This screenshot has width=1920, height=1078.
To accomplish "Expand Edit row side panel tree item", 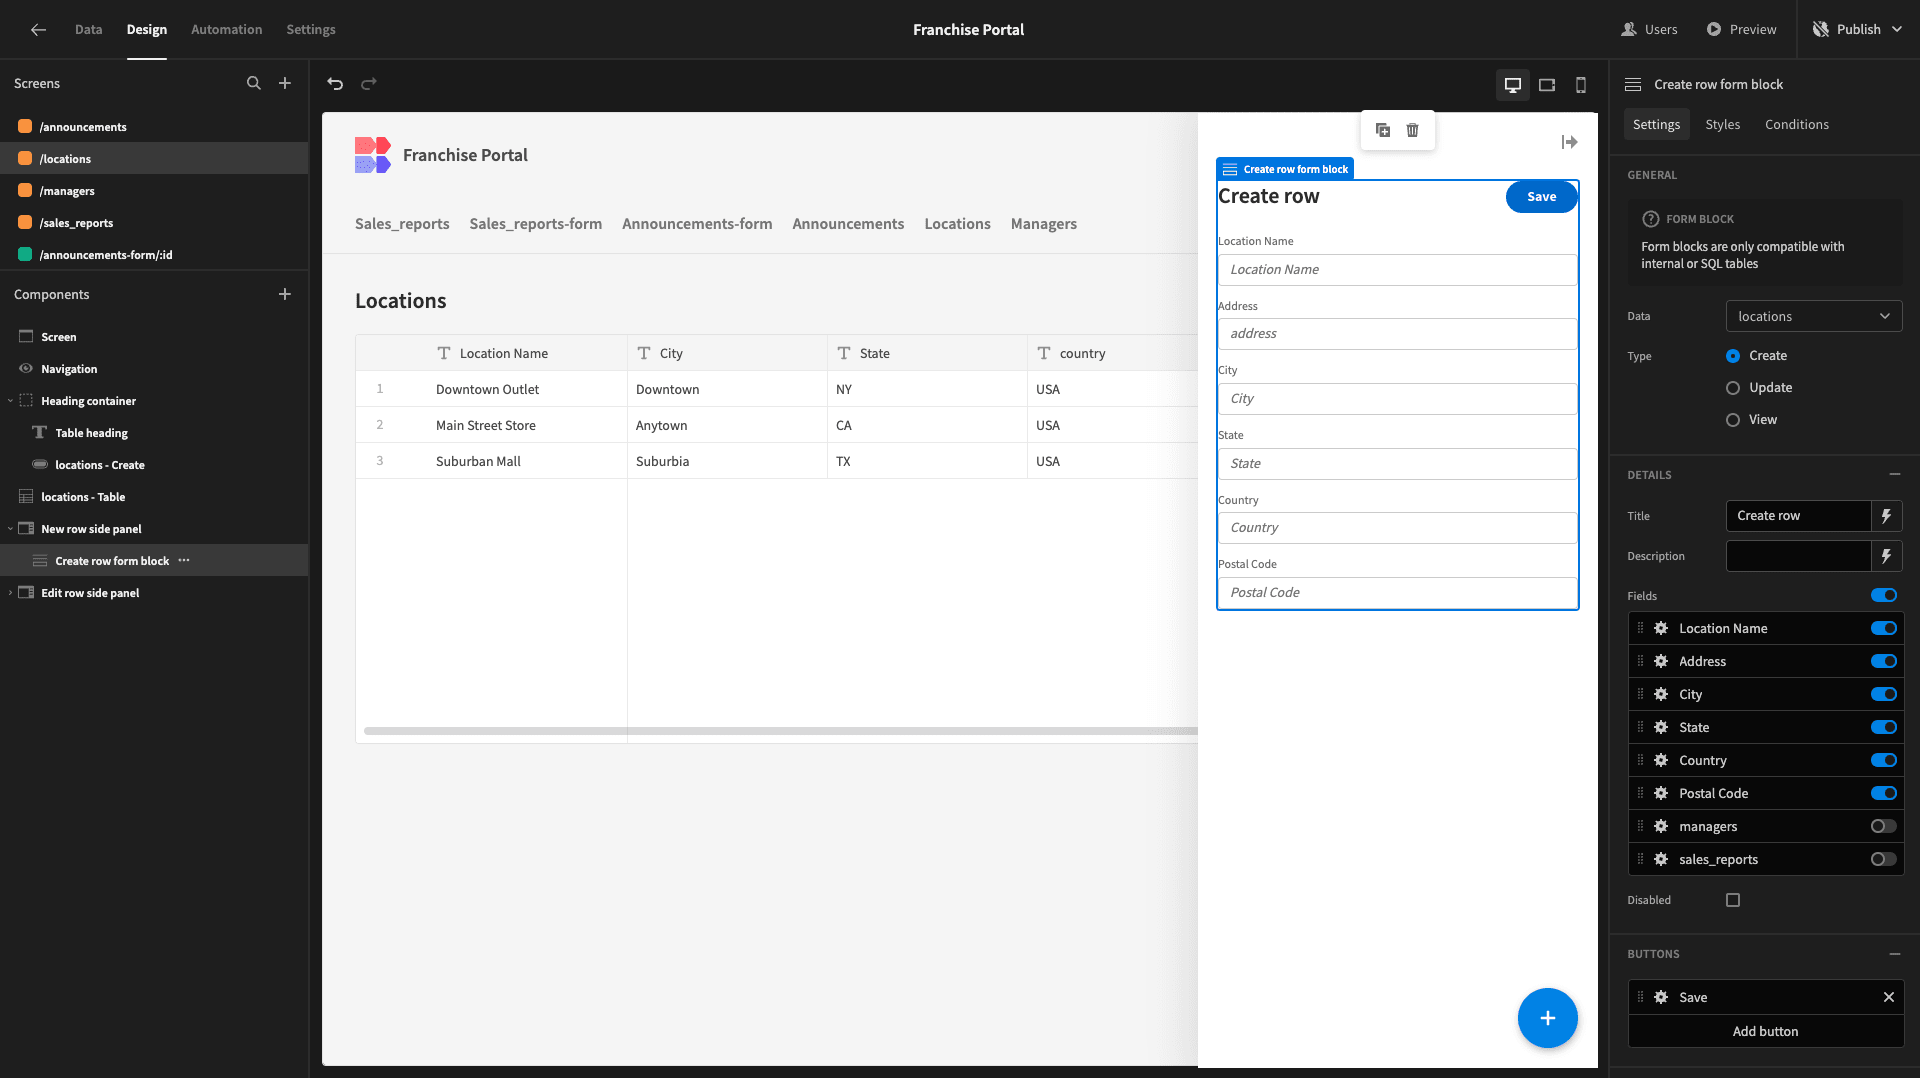I will pyautogui.click(x=10, y=593).
